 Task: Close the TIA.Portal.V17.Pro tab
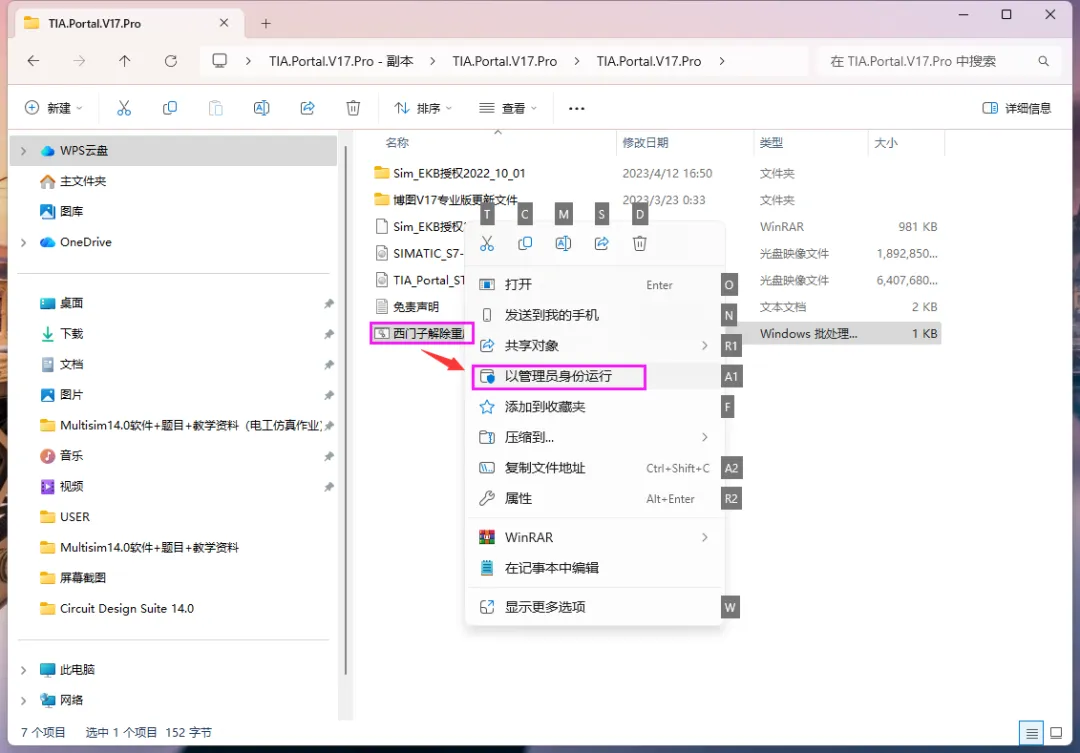pyautogui.click(x=224, y=23)
